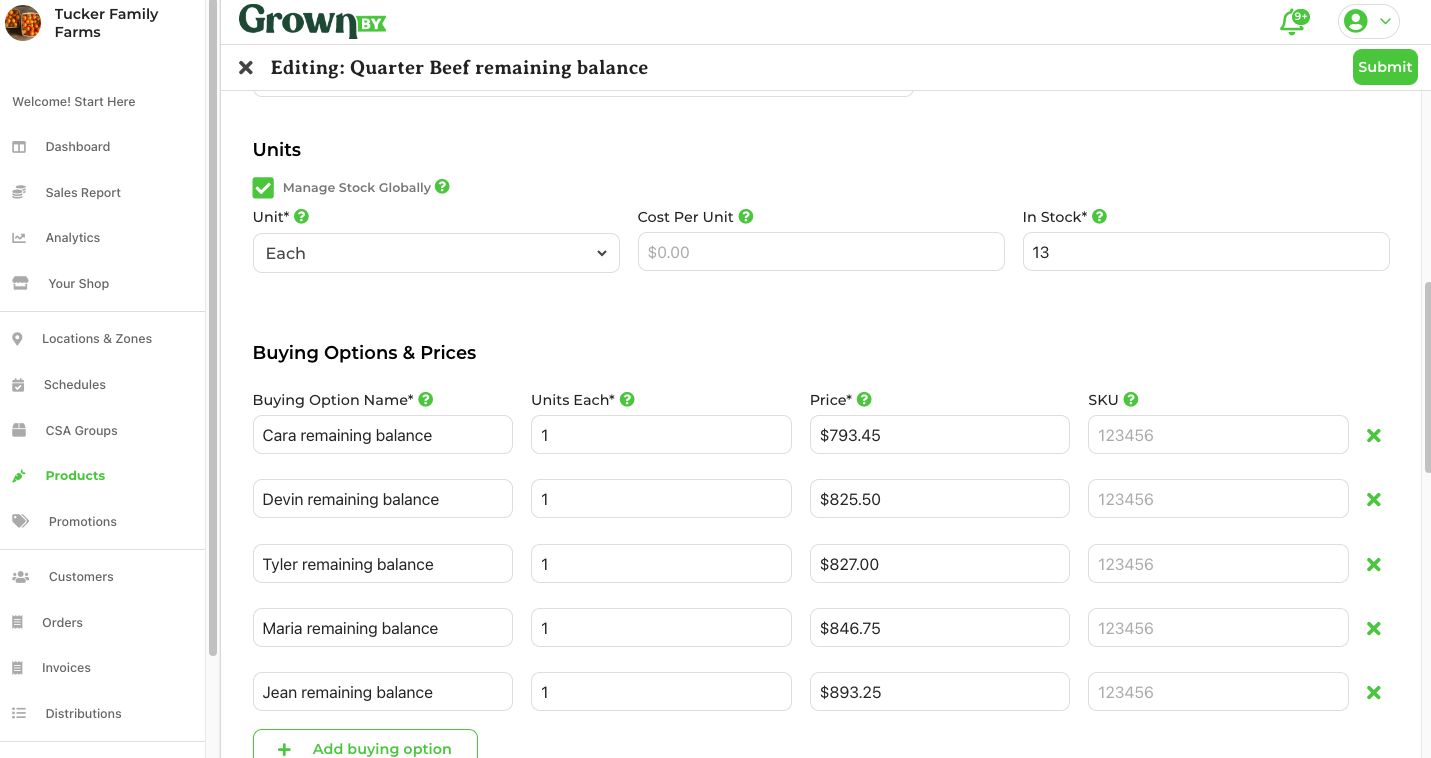Open Your Shop in sidebar
This screenshot has width=1431, height=758.
click(78, 283)
